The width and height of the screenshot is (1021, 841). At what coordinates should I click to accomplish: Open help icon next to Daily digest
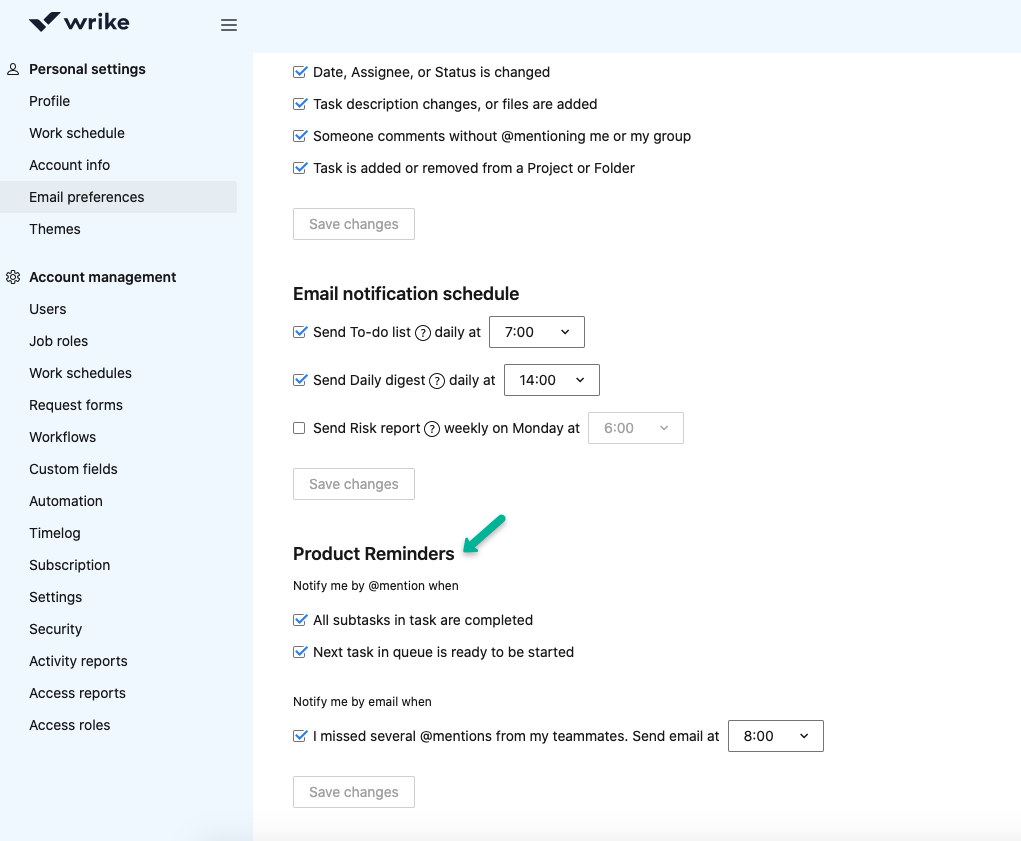coord(438,381)
